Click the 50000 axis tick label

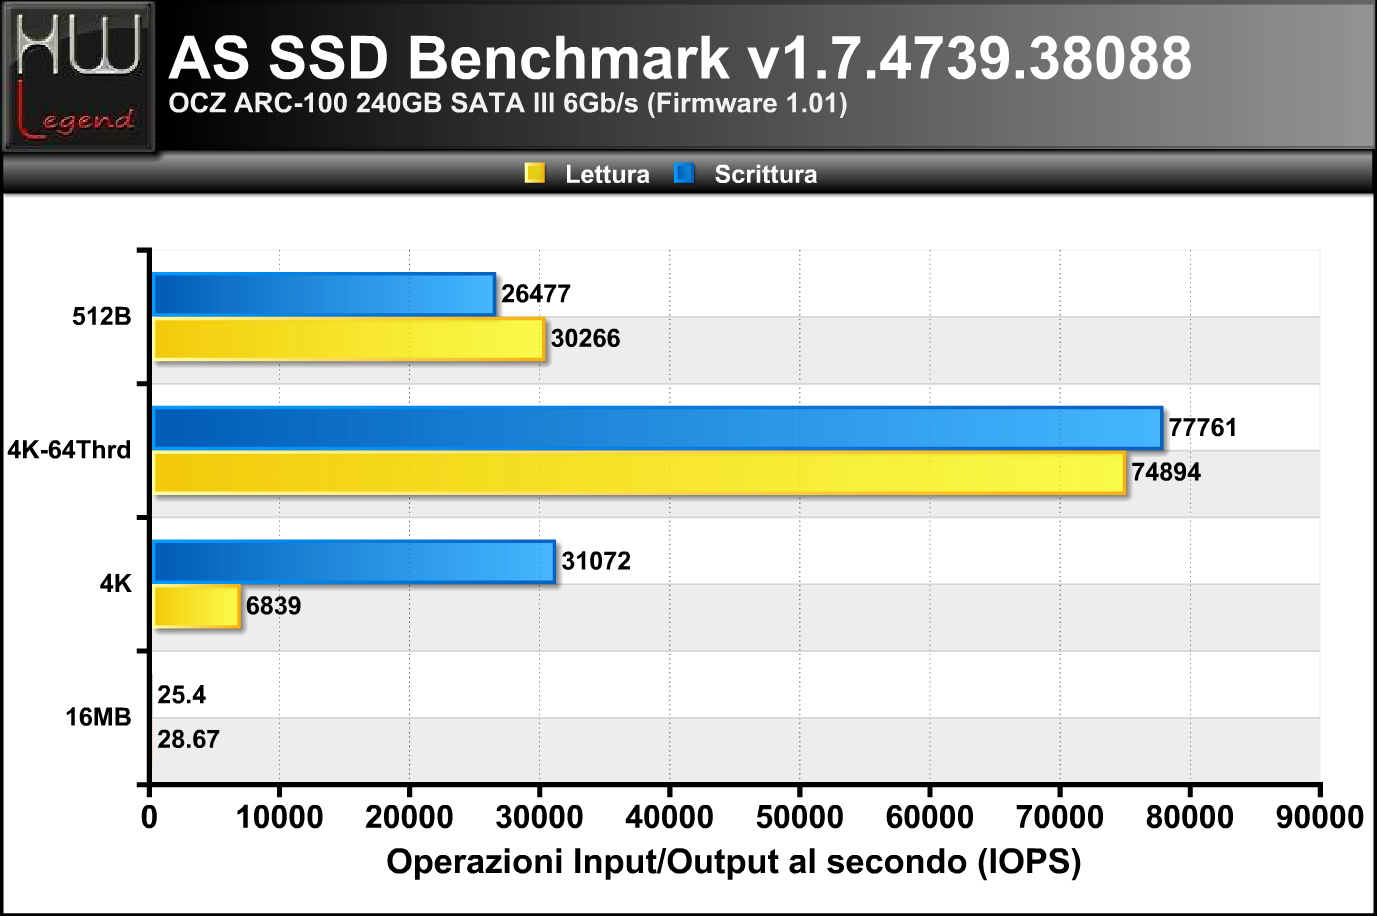(x=799, y=817)
